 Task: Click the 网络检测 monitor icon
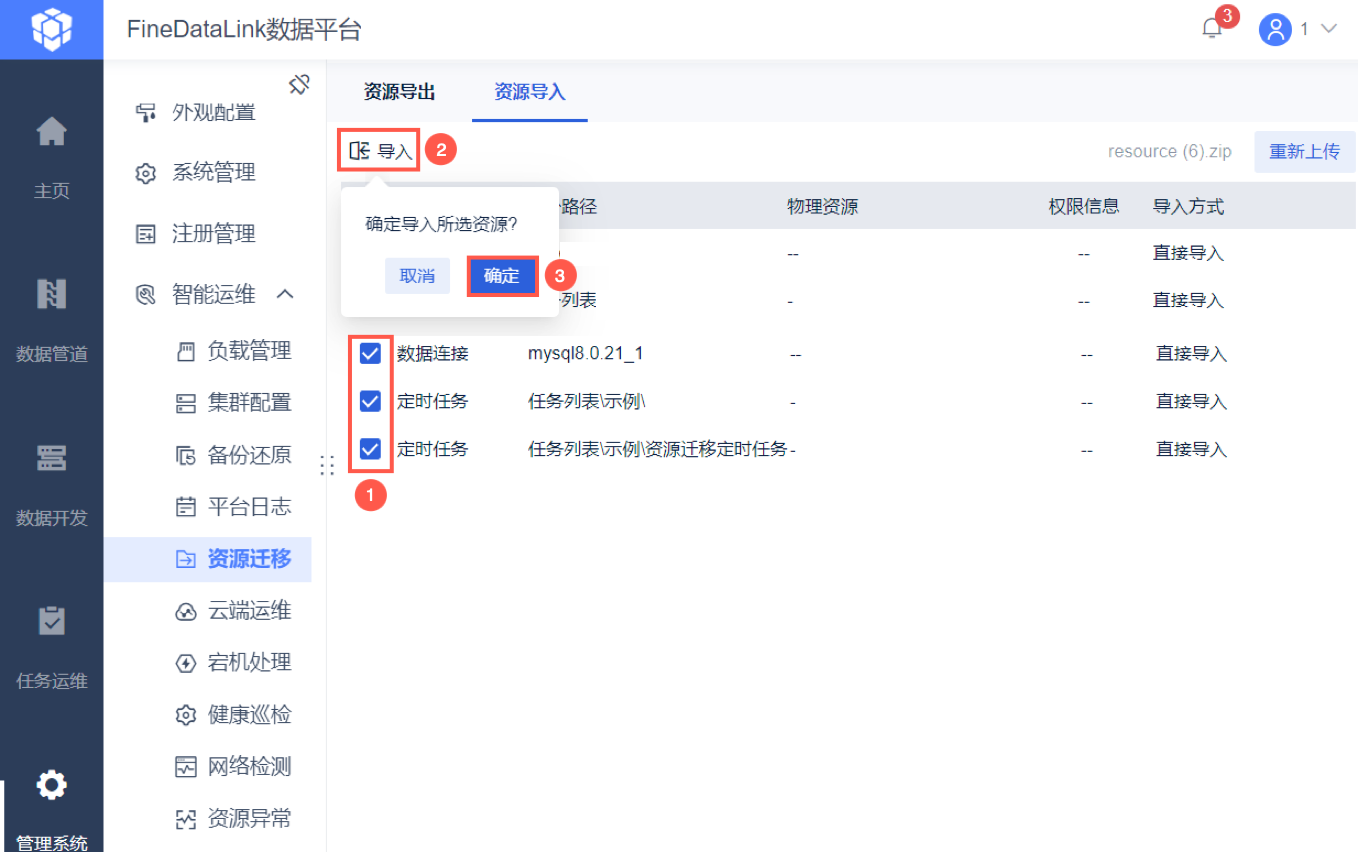point(186,767)
